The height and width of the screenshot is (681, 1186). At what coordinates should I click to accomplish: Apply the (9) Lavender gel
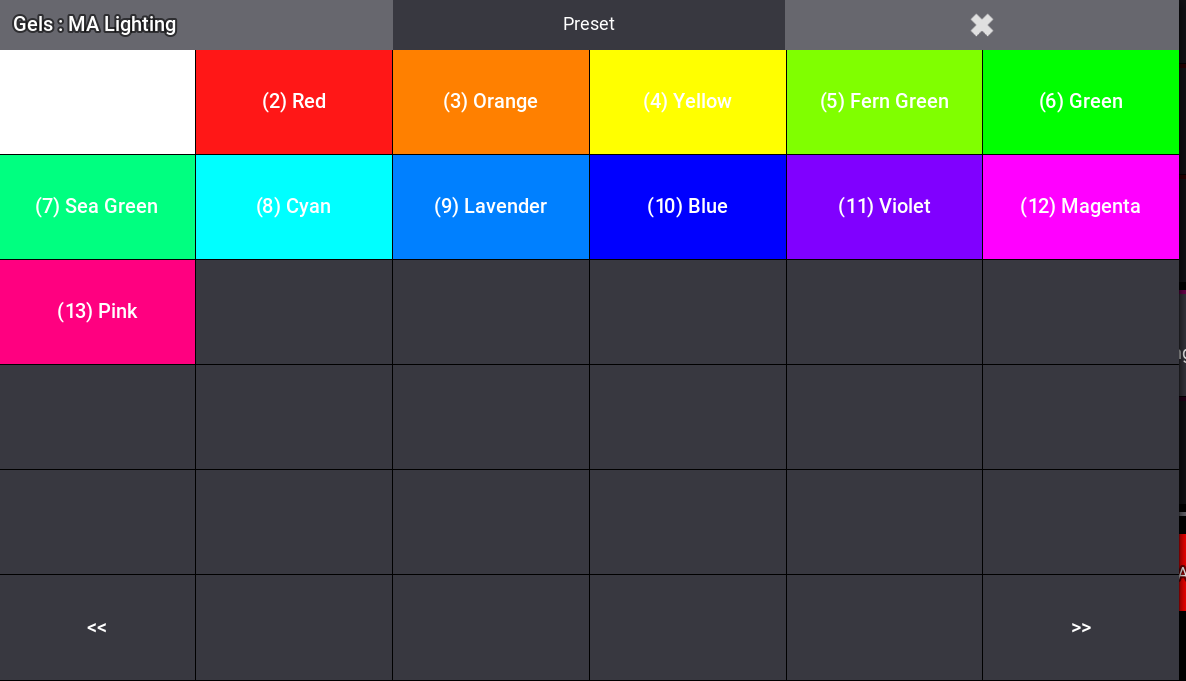490,207
